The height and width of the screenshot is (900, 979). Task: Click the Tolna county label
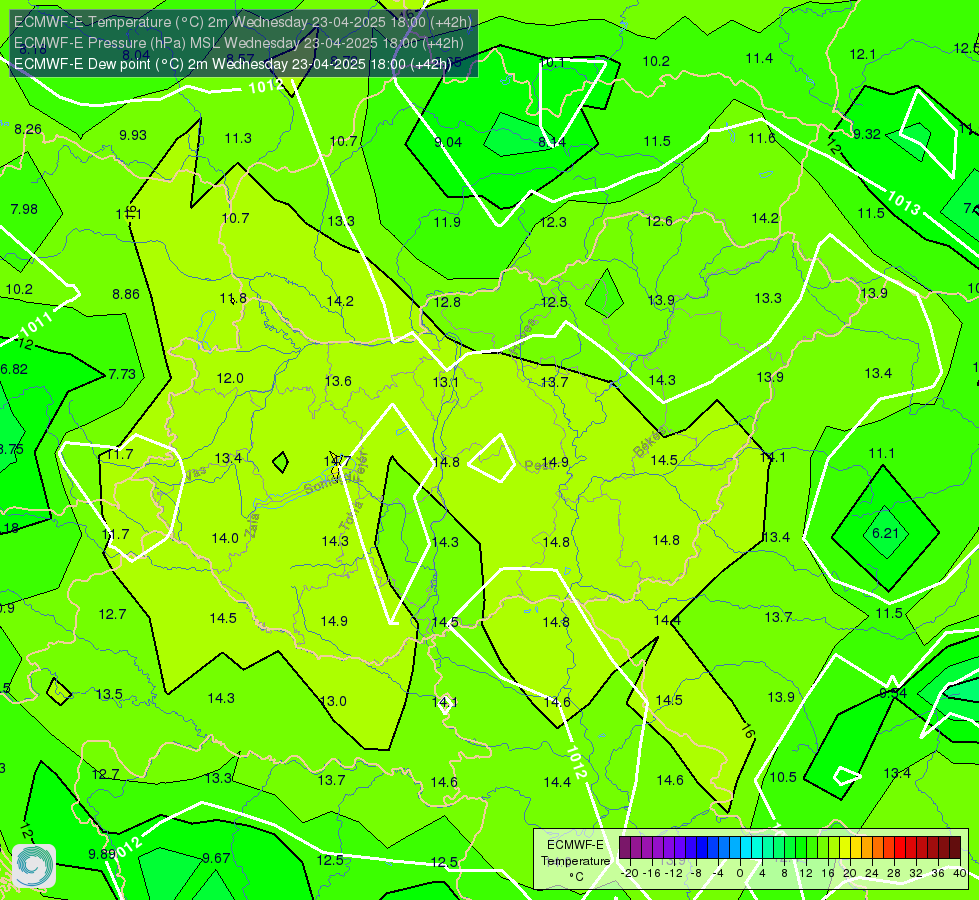[351, 516]
